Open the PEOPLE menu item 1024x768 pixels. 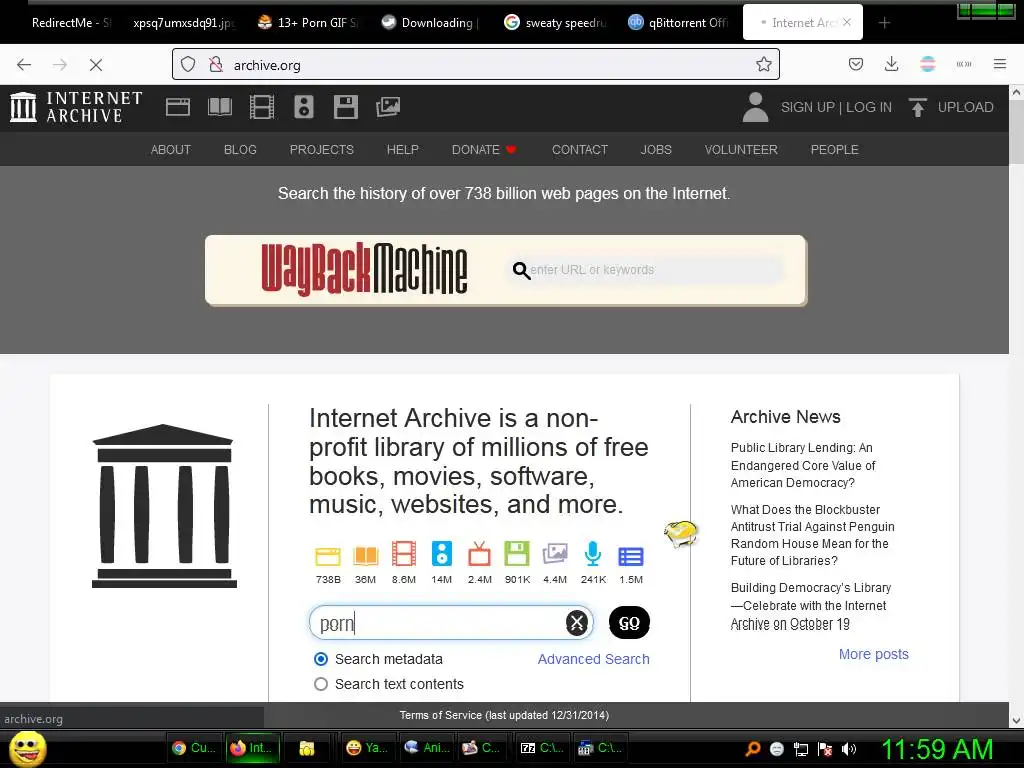[835, 150]
